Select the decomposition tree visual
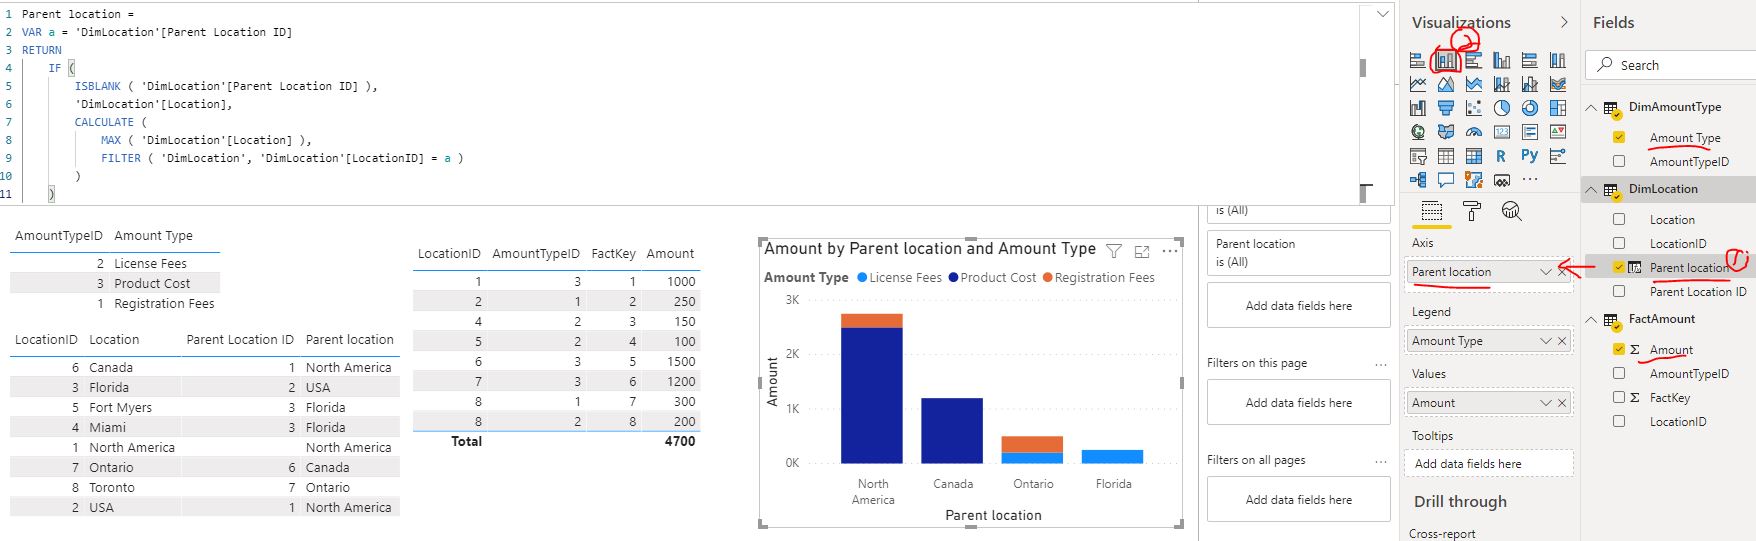Screen dimensions: 1756x541 [1418, 179]
